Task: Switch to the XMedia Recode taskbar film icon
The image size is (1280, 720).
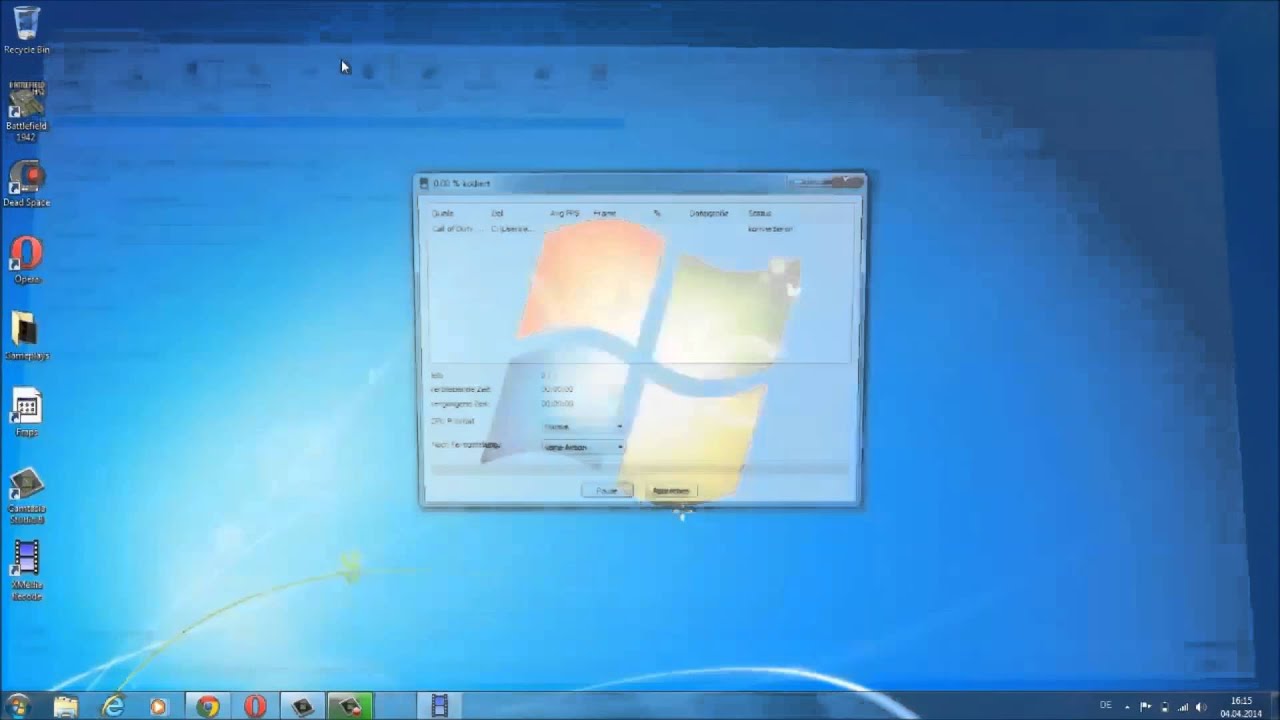Action: coord(440,706)
